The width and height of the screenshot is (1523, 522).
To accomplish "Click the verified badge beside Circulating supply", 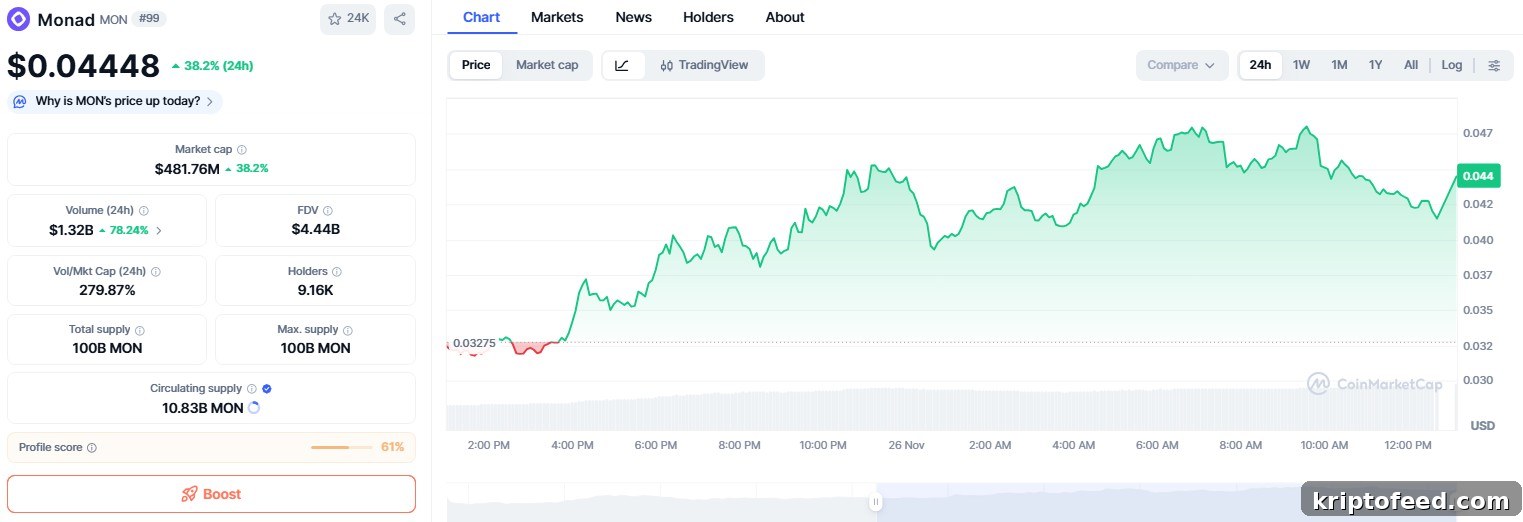I will (x=267, y=389).
